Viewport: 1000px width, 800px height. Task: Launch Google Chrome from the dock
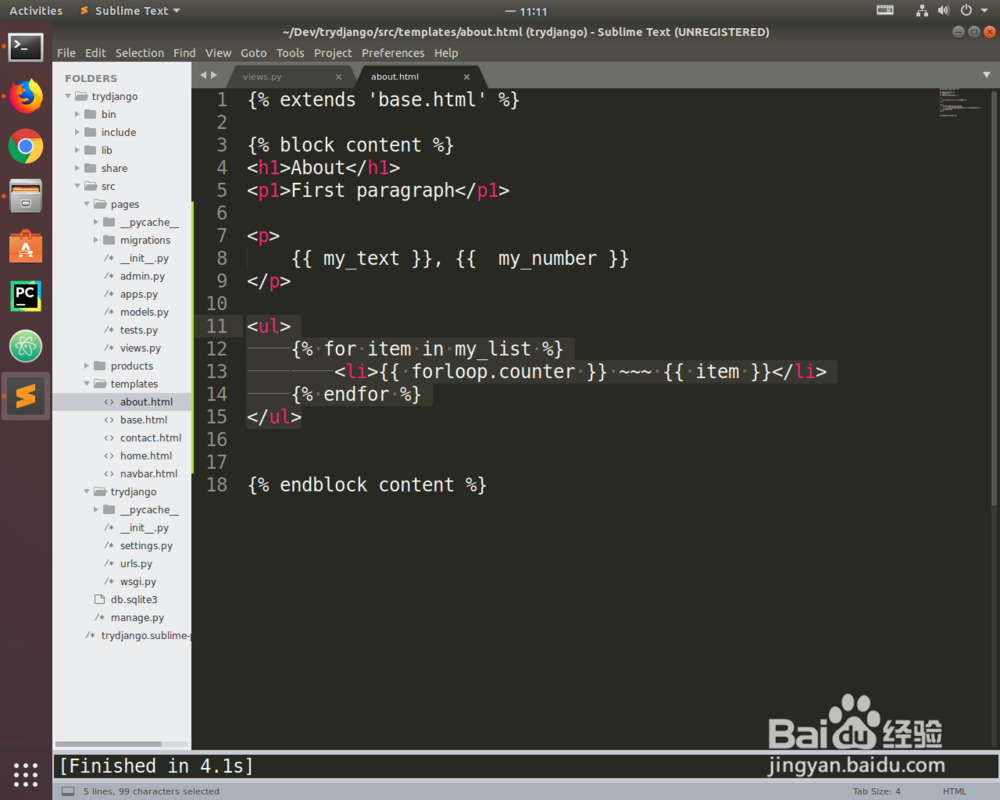pos(26,147)
